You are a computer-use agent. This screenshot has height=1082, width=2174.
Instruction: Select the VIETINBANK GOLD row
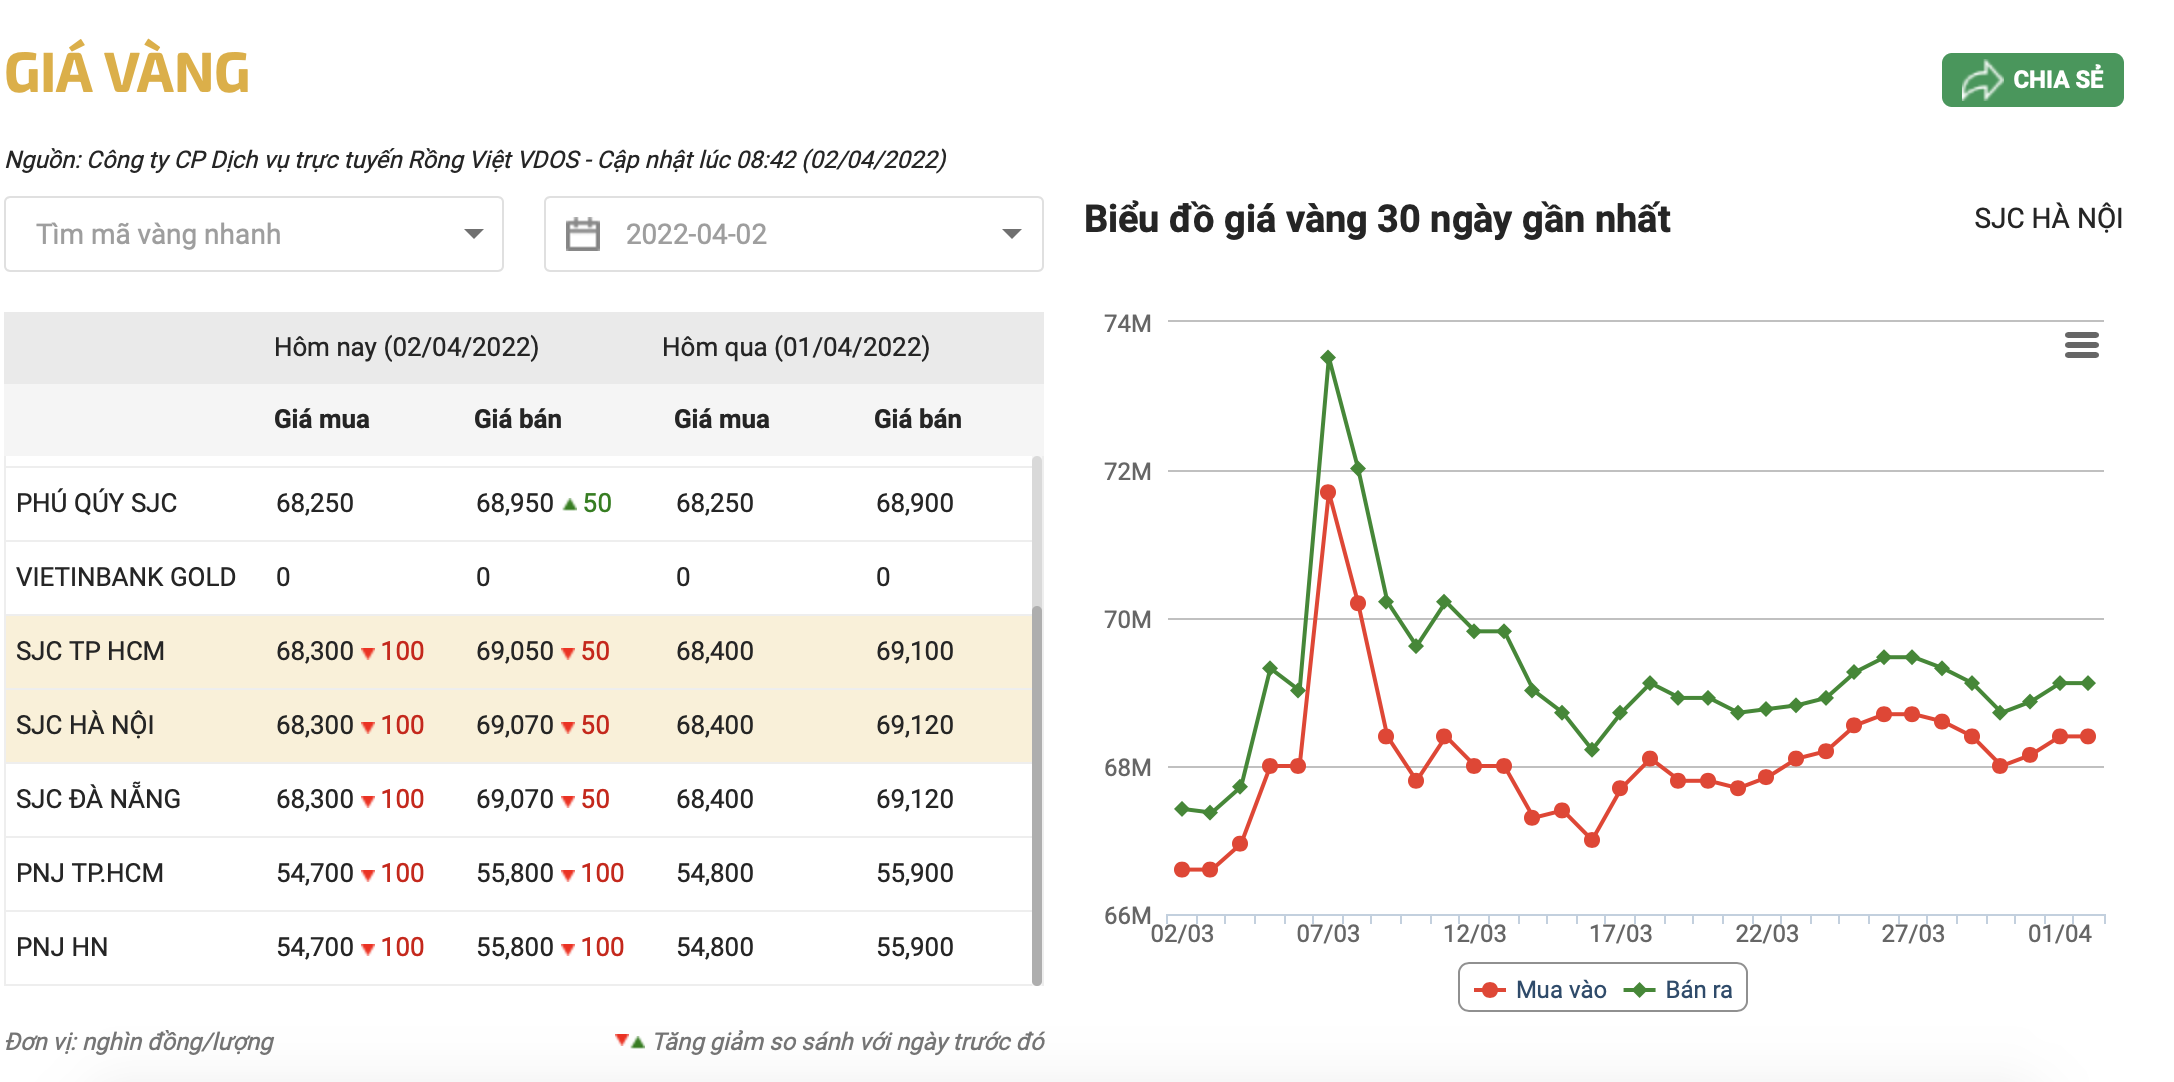(518, 577)
